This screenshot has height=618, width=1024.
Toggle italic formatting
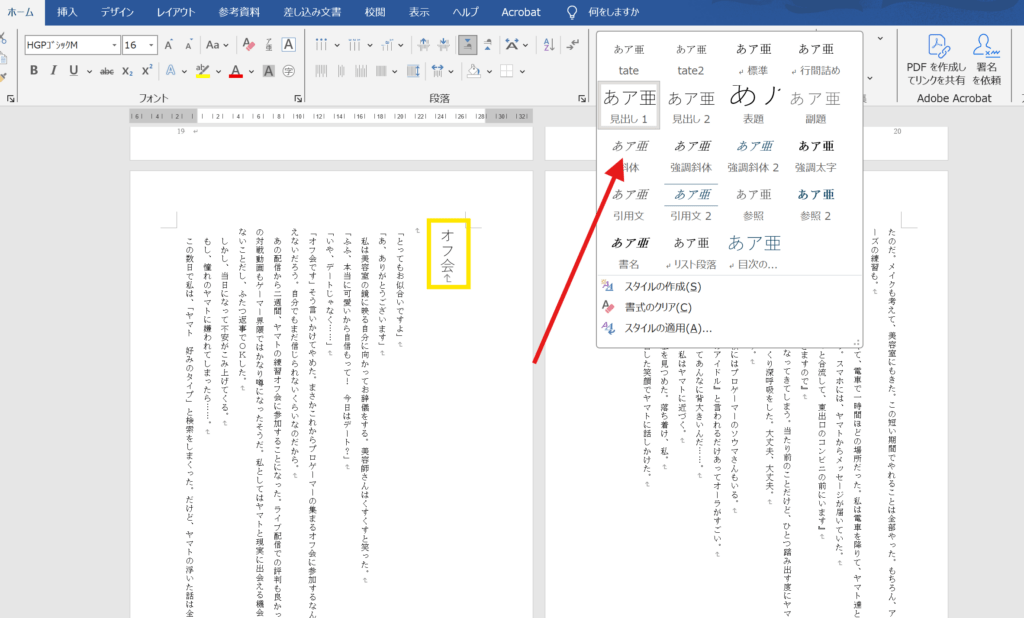tap(53, 70)
